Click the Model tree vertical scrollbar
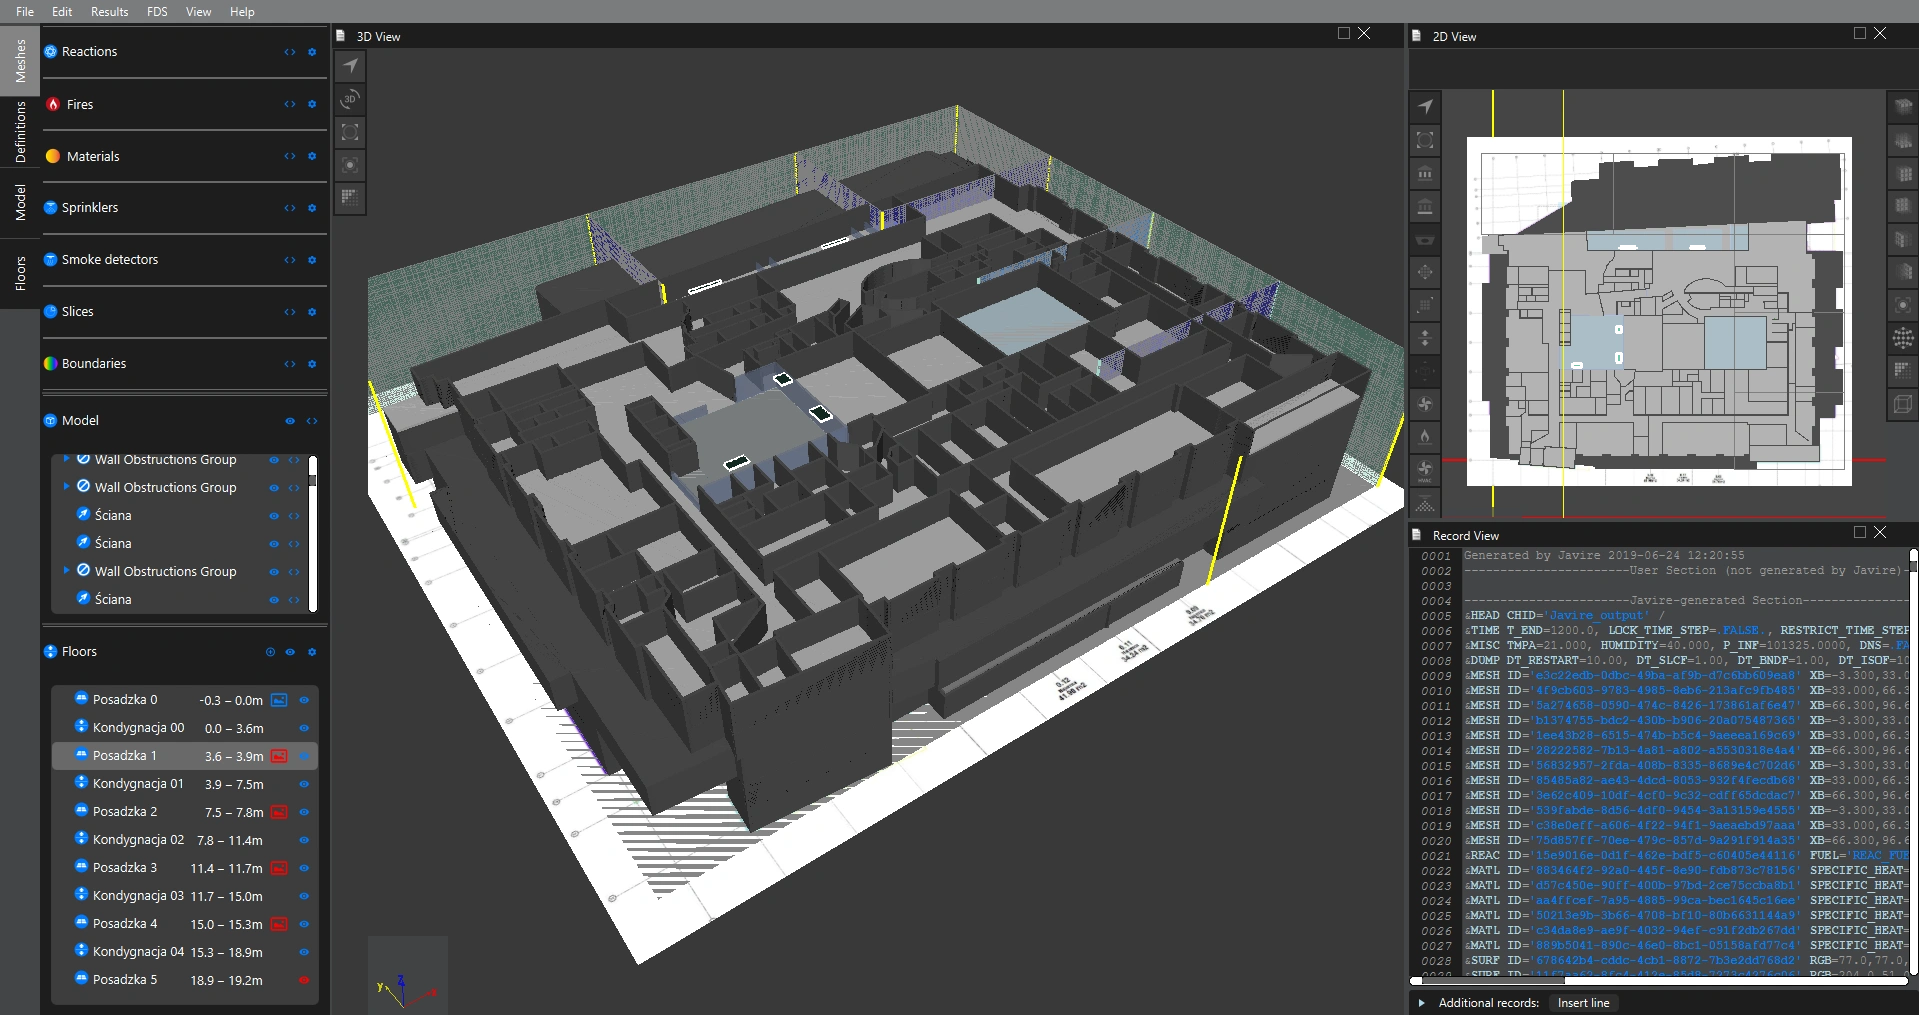1919x1015 pixels. (313, 480)
